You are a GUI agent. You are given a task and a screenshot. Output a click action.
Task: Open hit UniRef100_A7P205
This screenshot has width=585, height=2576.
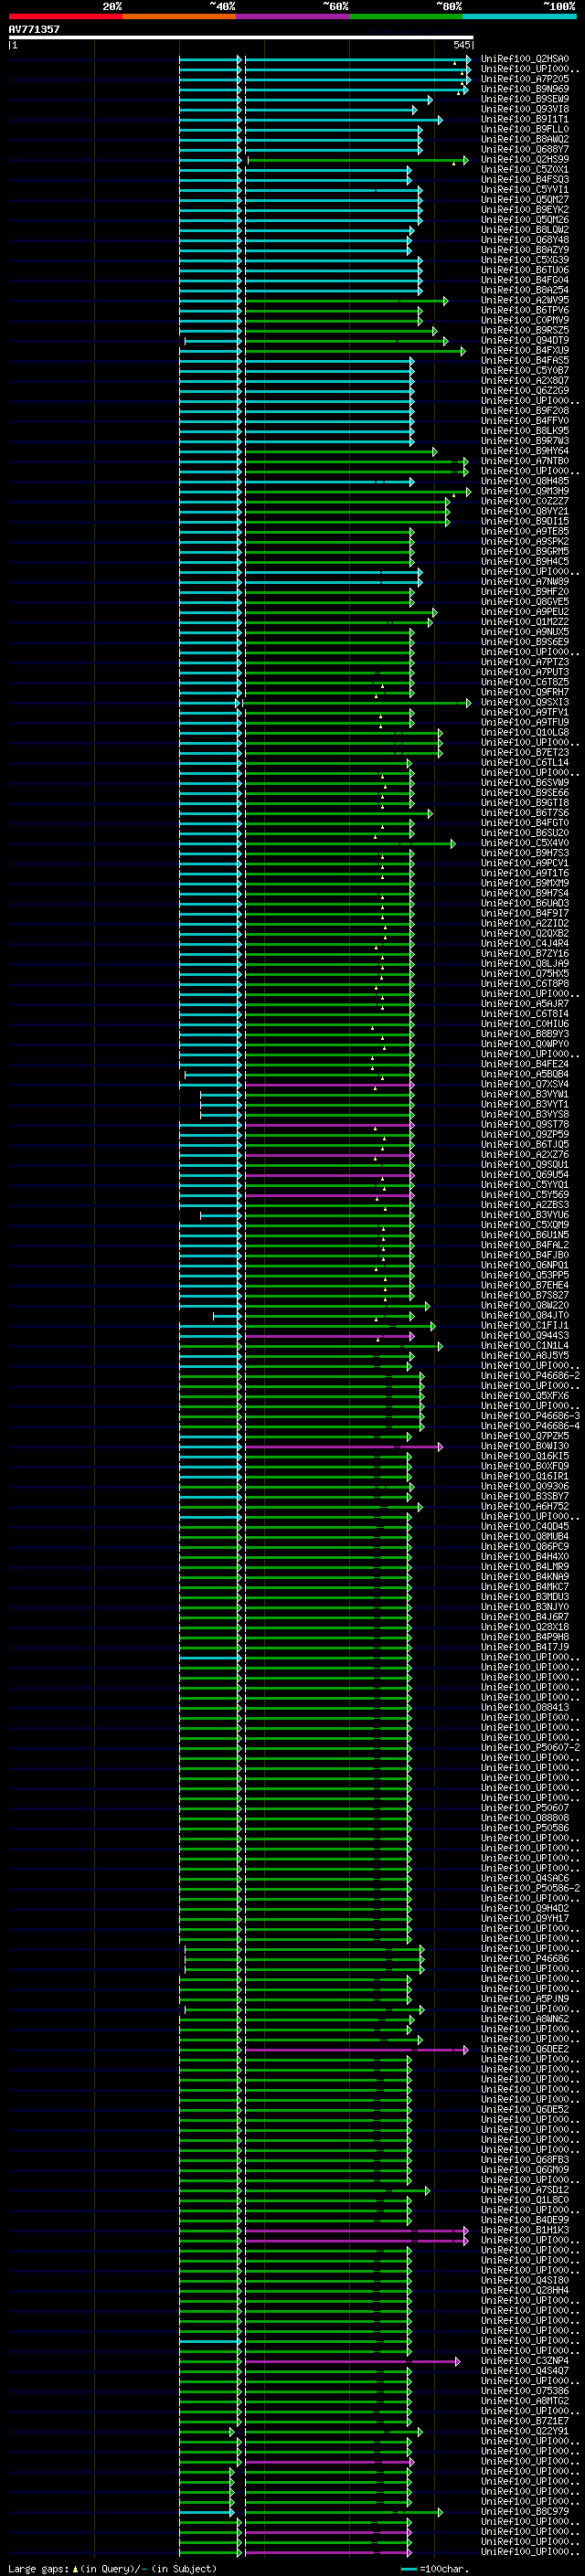pos(525,79)
